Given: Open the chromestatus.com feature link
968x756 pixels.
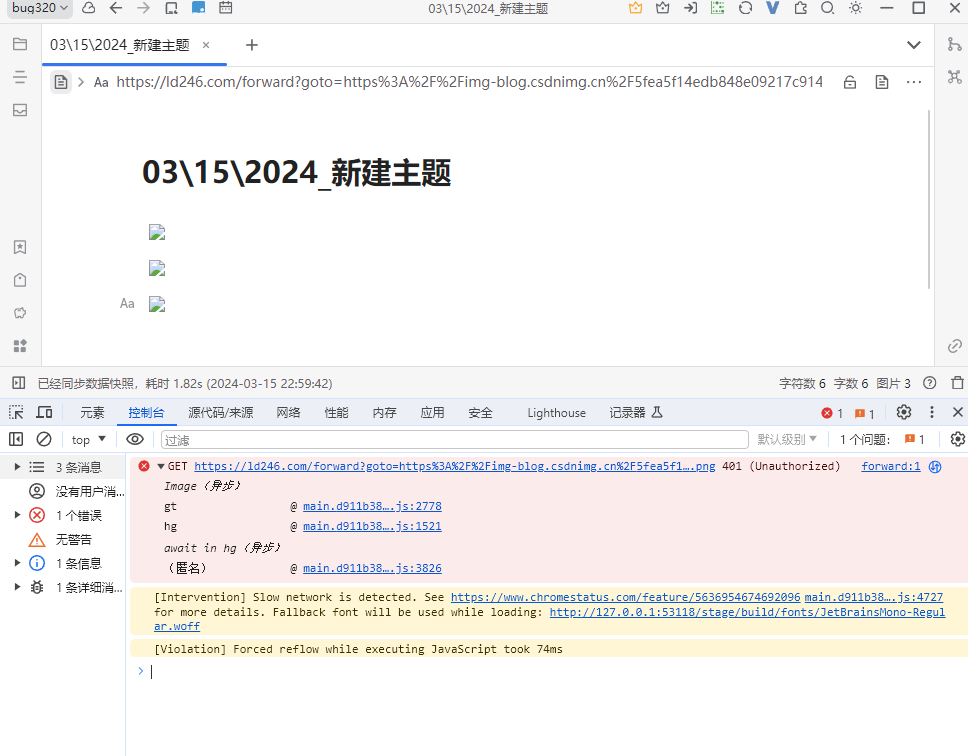Looking at the screenshot, I should tap(625, 597).
